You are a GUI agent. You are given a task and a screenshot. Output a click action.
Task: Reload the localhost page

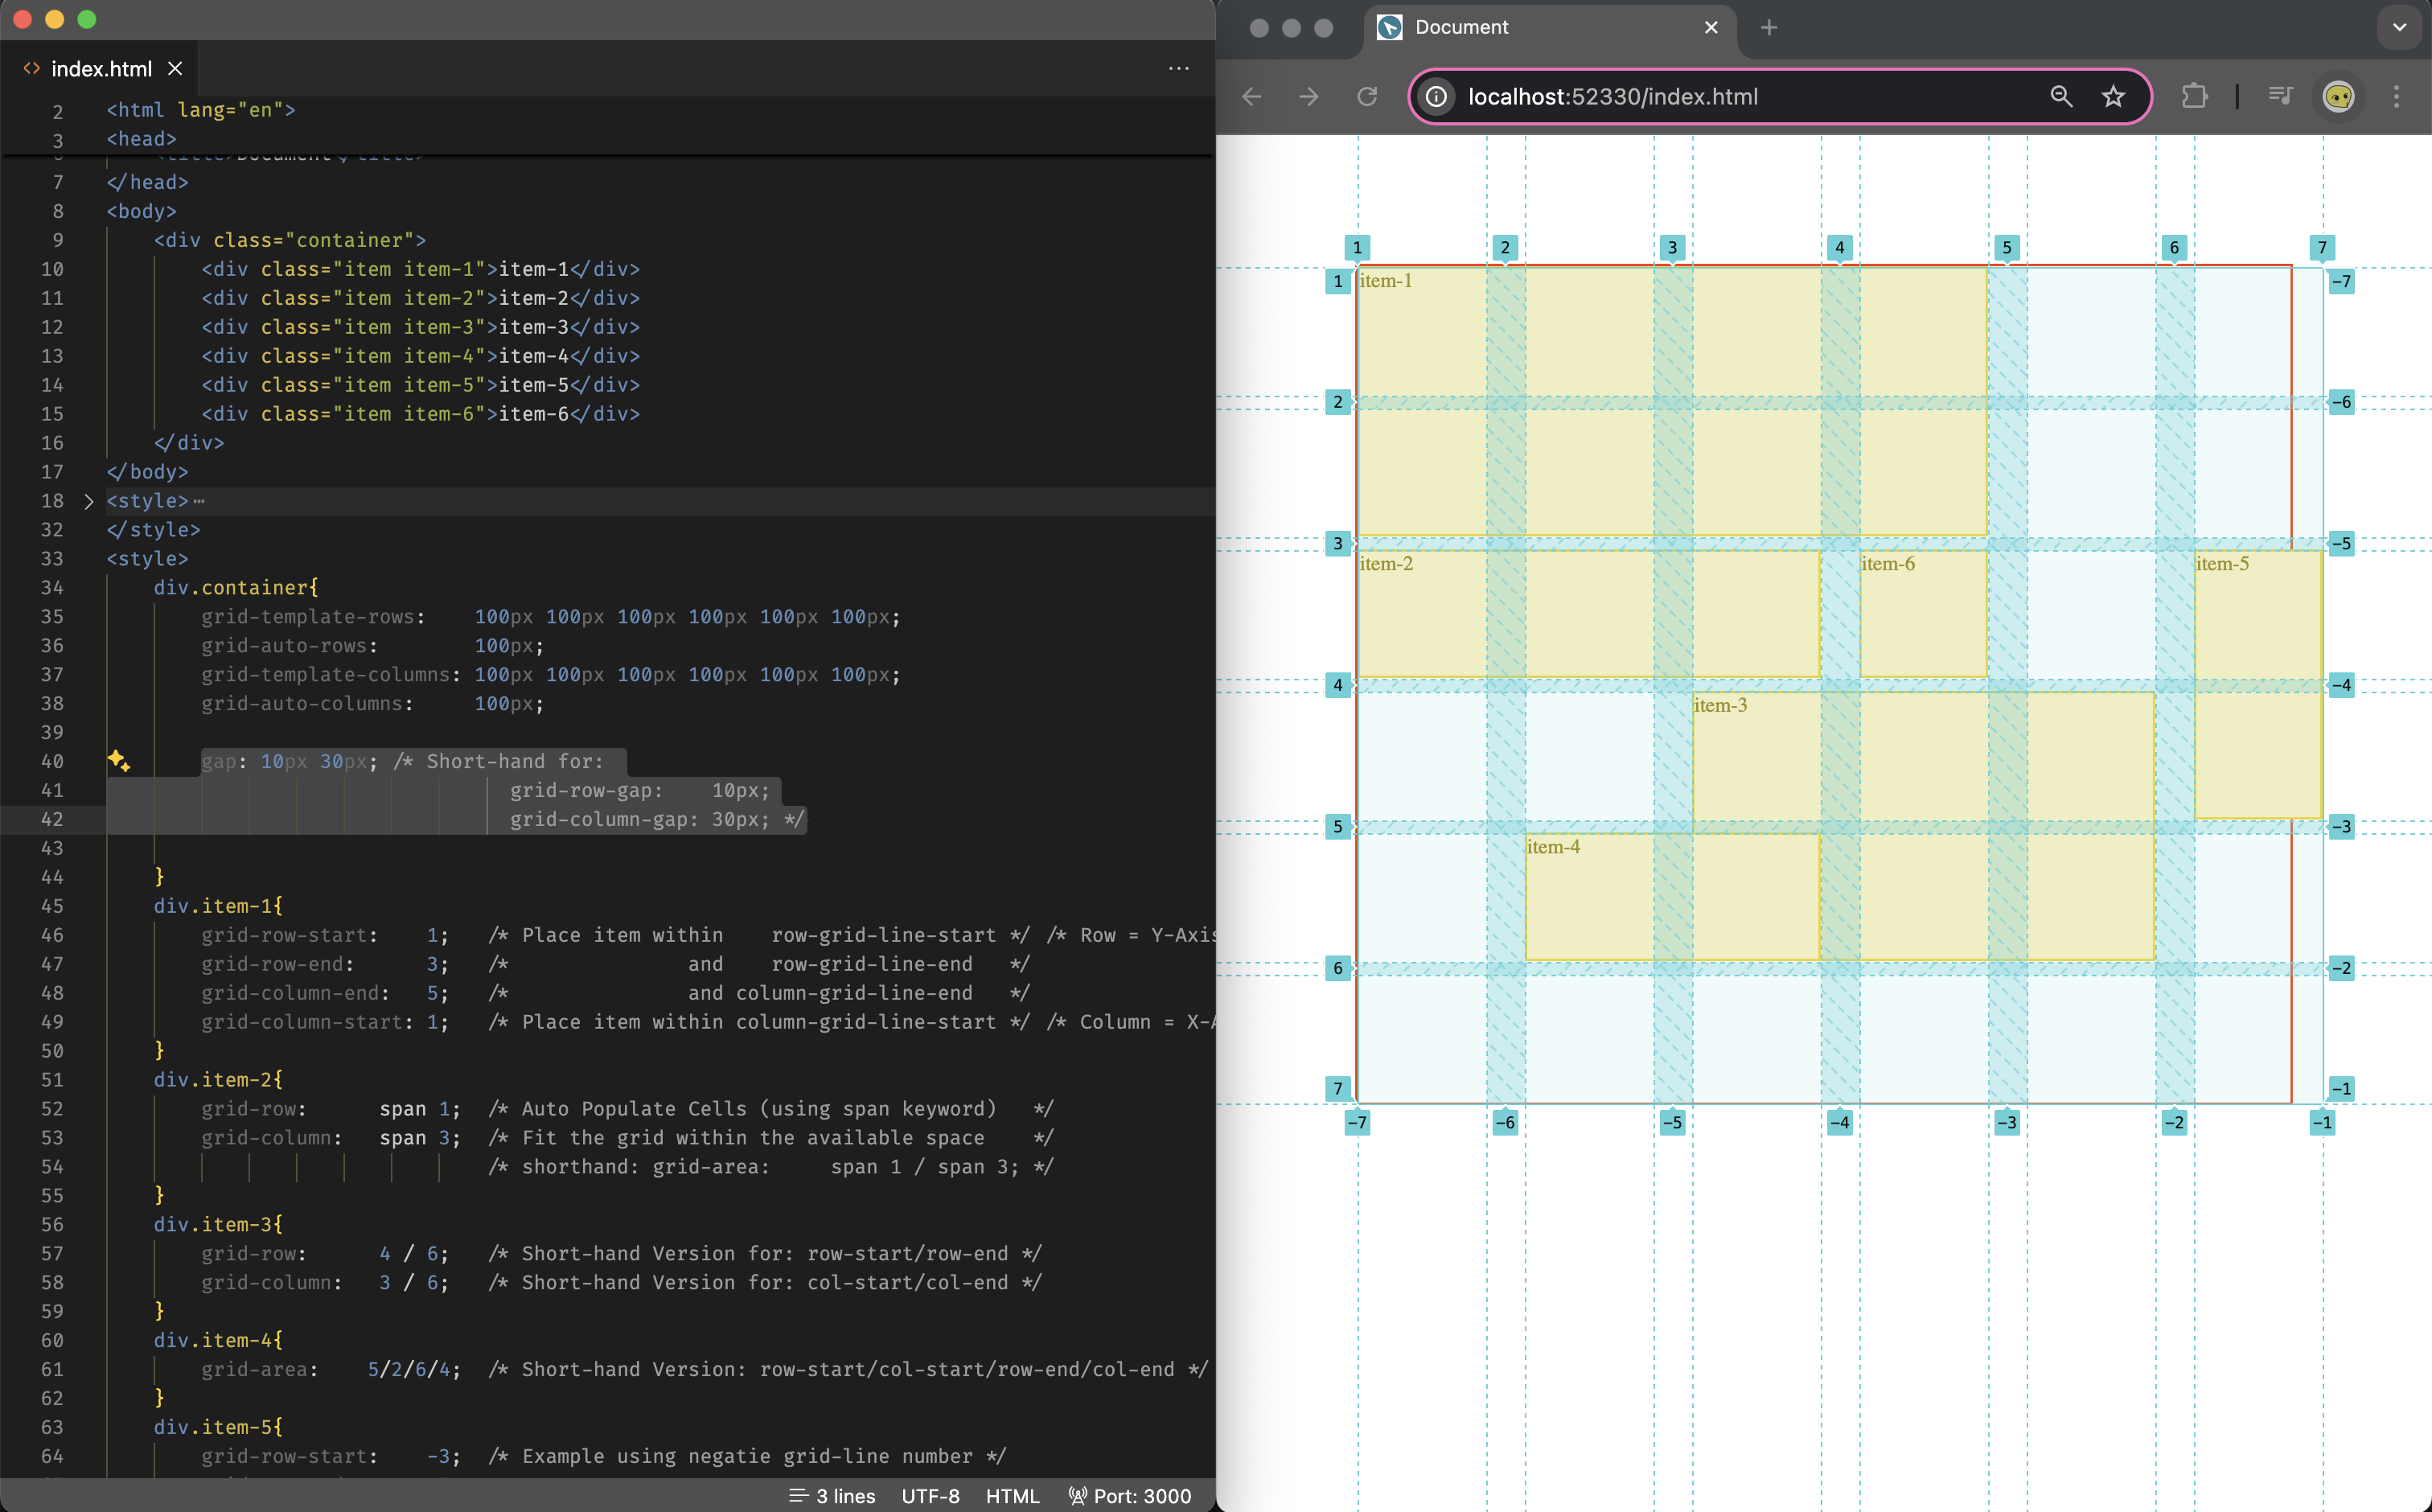(1367, 97)
